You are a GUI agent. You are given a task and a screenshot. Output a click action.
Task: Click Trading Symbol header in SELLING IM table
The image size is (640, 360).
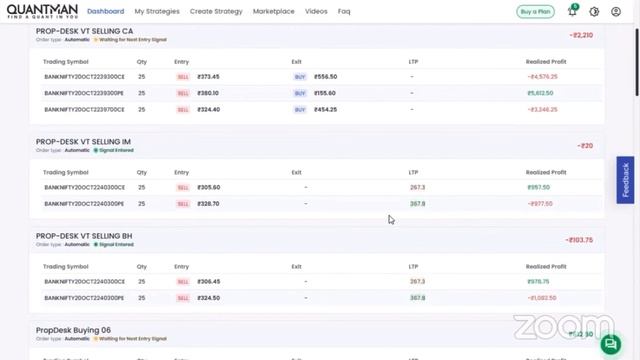point(66,172)
